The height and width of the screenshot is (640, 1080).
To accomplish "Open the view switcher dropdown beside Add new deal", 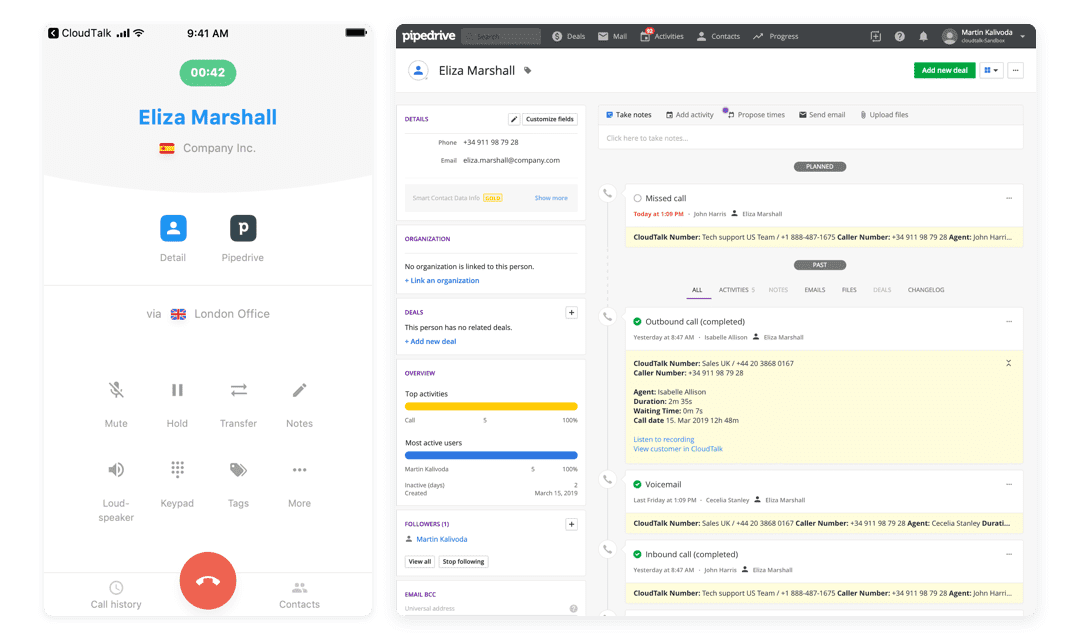I will [x=991, y=70].
